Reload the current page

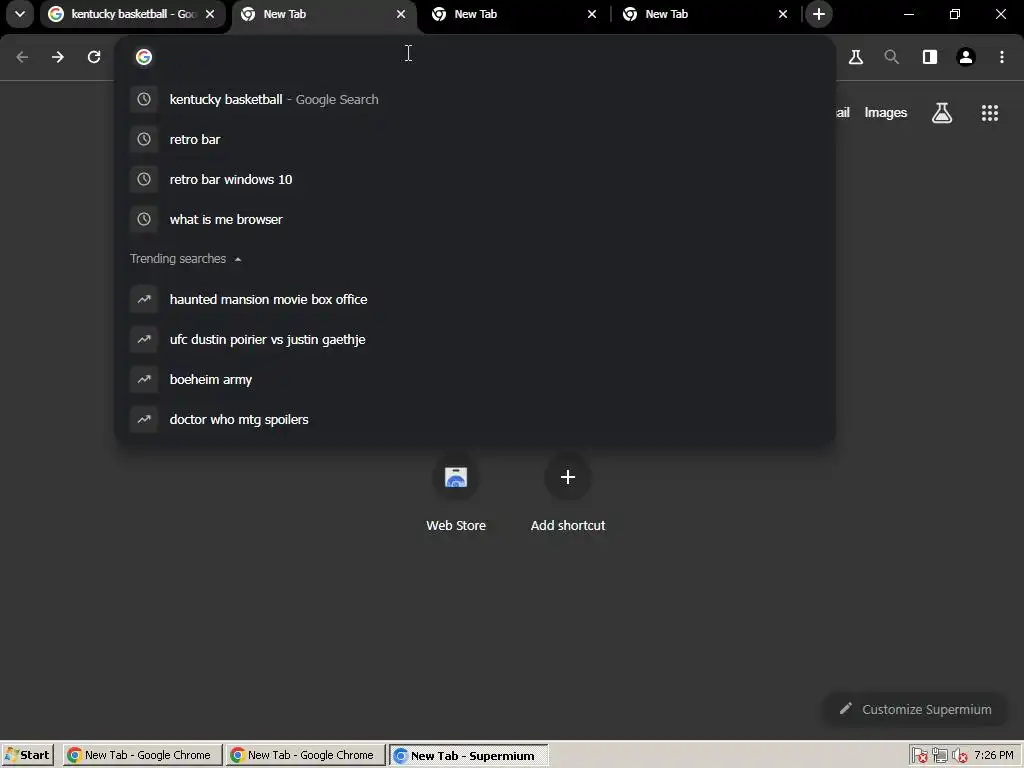[94, 57]
